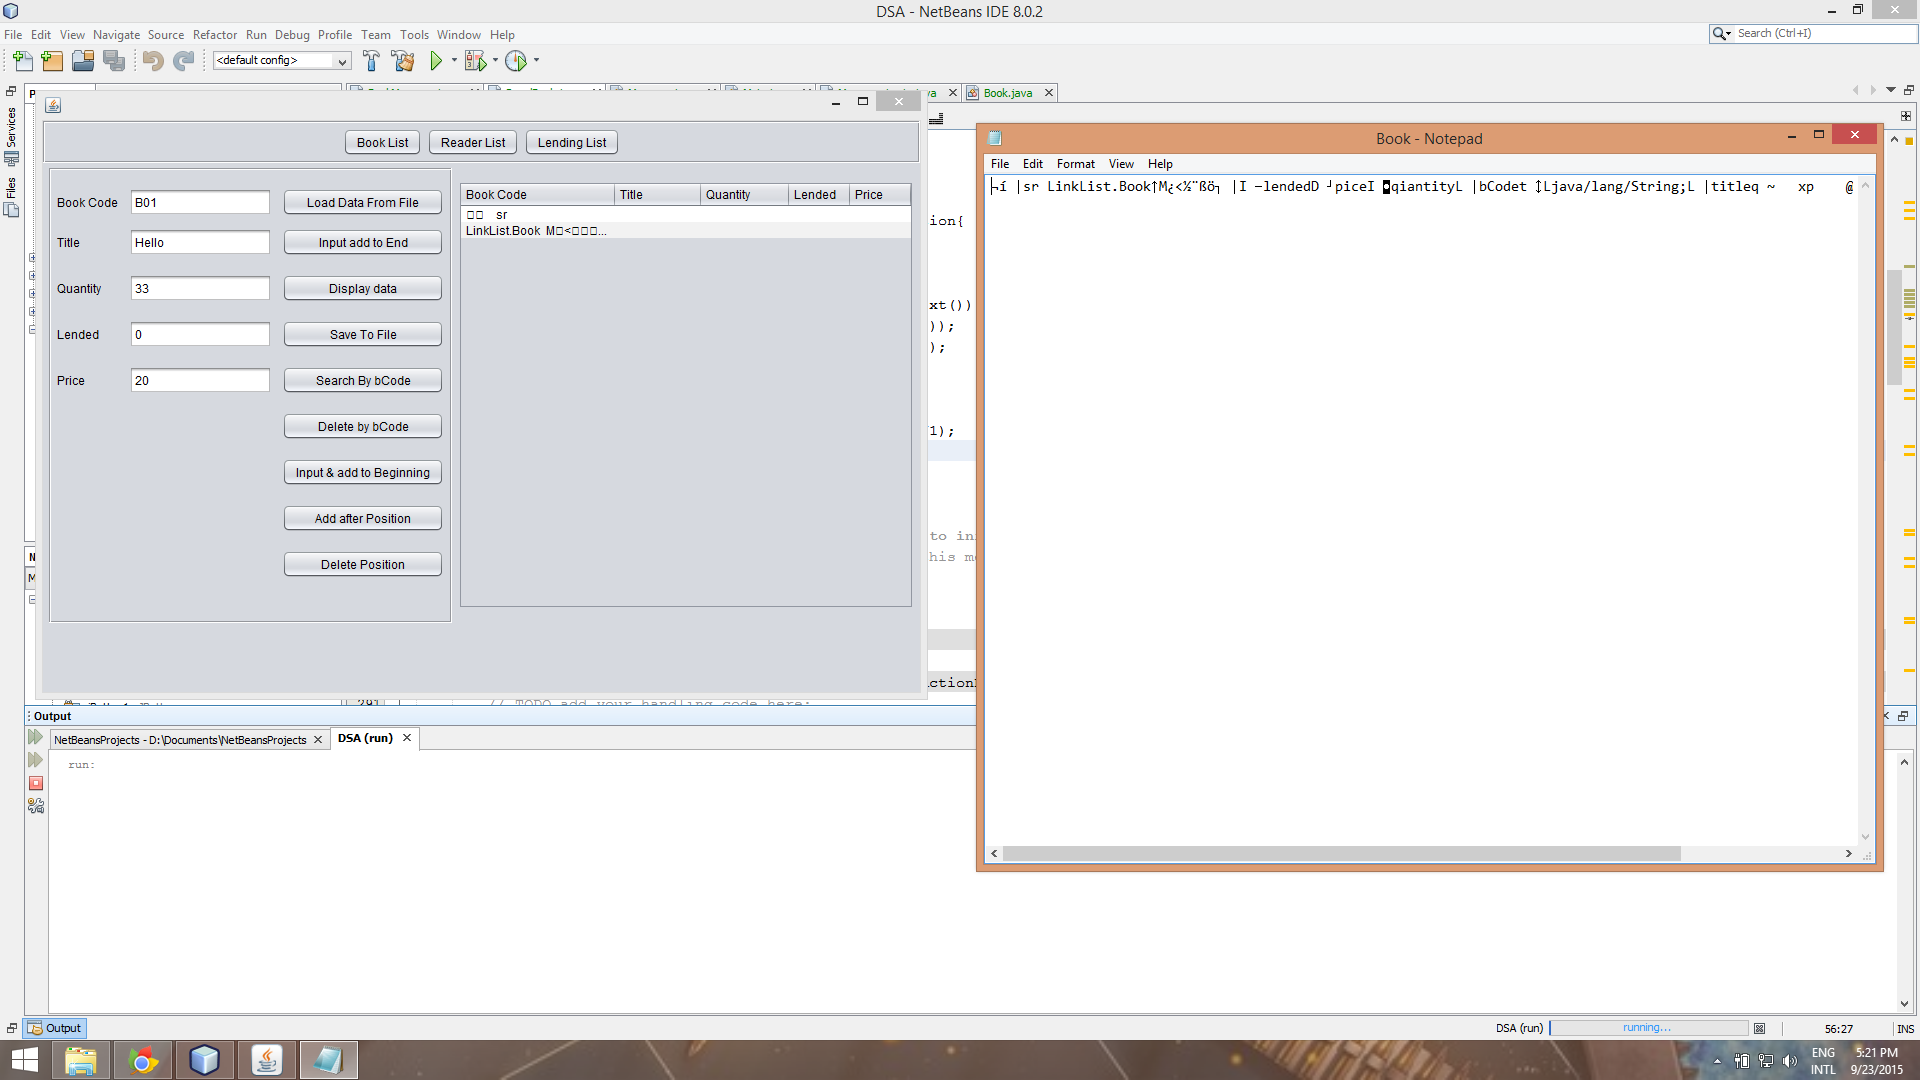Image resolution: width=1920 pixels, height=1080 pixels.
Task: Switch to NetBeansProjects output tab
Action: coord(180,740)
